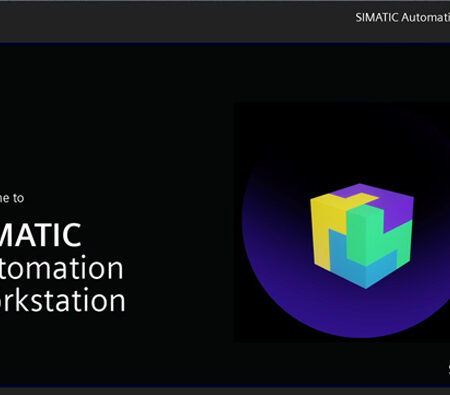Click the gray bar along the window bottom
This screenshot has height=395, width=450.
coord(225,391)
